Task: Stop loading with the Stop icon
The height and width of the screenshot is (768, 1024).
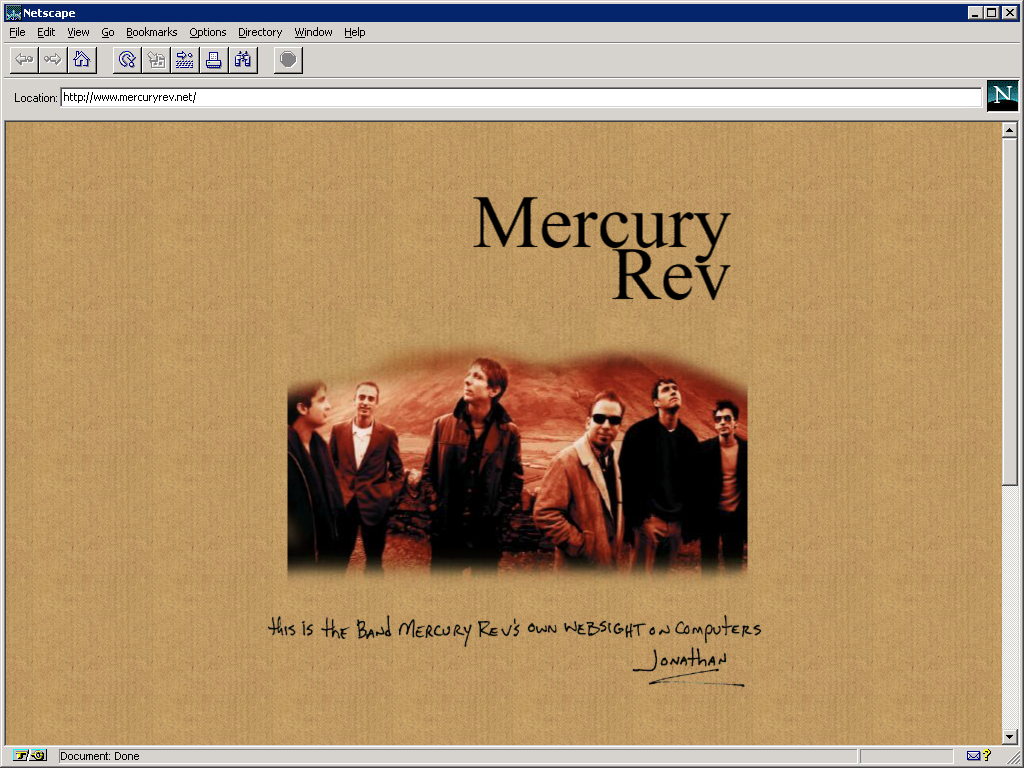Action: pyautogui.click(x=288, y=60)
